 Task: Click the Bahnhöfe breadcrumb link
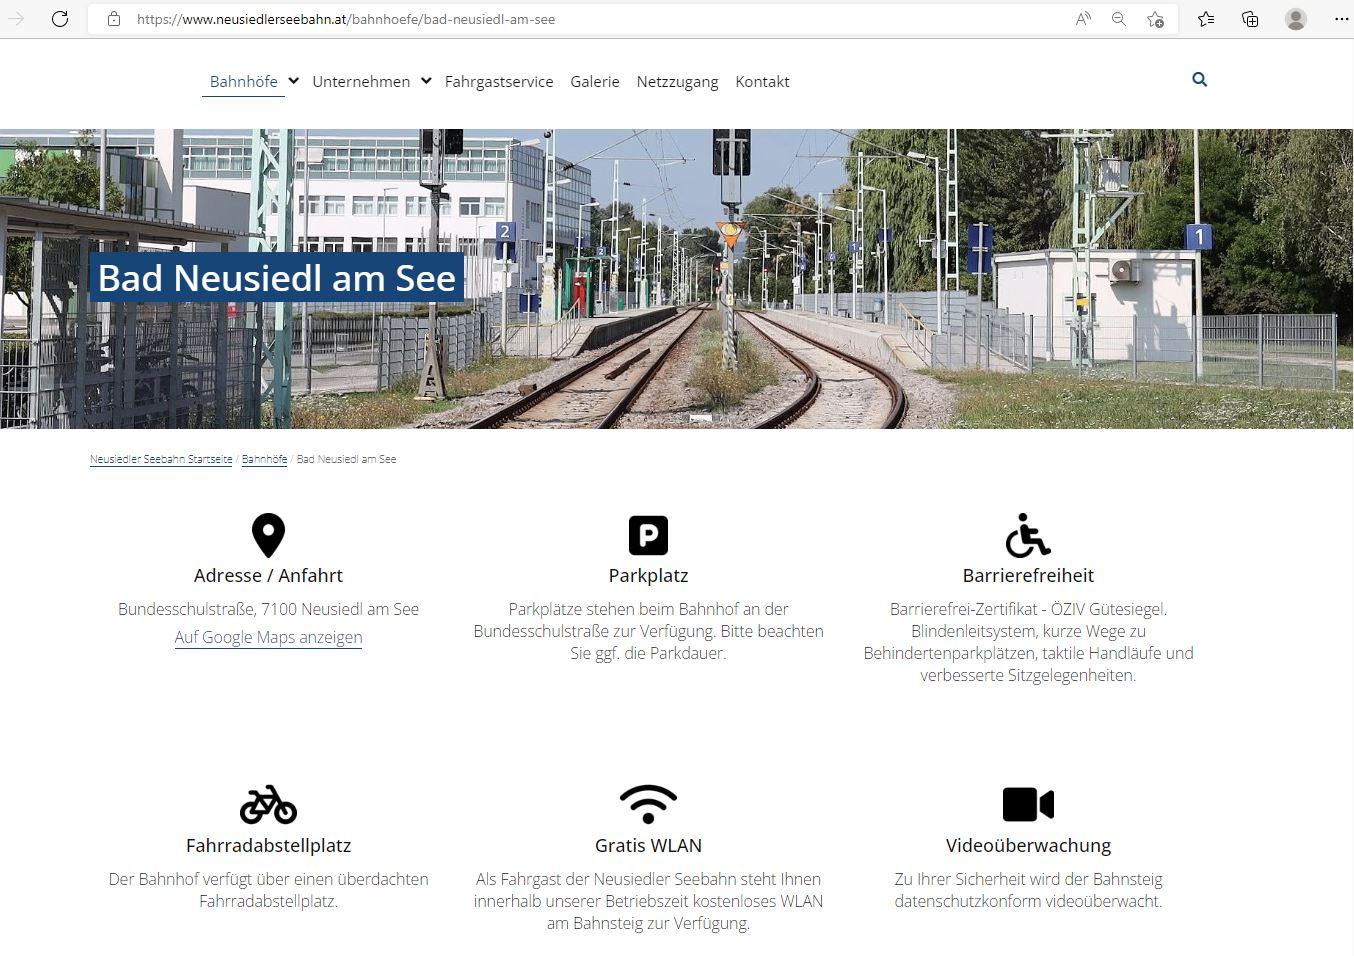click(x=264, y=459)
